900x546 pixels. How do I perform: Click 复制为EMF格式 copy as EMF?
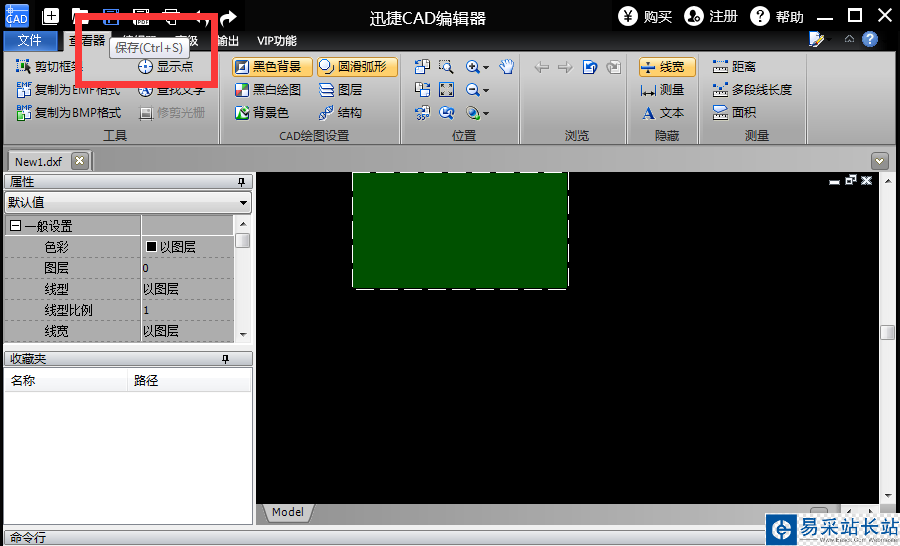click(69, 90)
